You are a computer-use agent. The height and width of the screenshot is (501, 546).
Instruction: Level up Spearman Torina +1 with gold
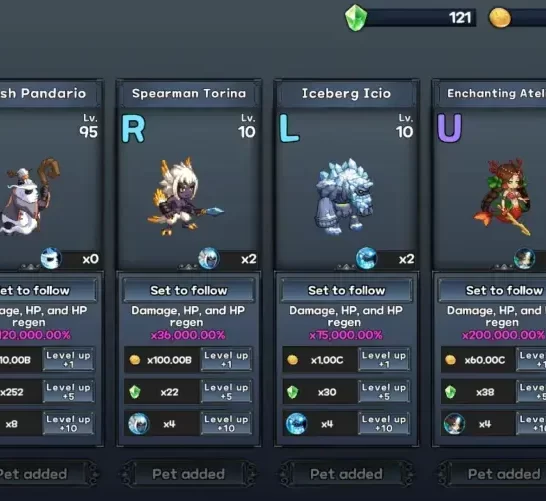(226, 360)
